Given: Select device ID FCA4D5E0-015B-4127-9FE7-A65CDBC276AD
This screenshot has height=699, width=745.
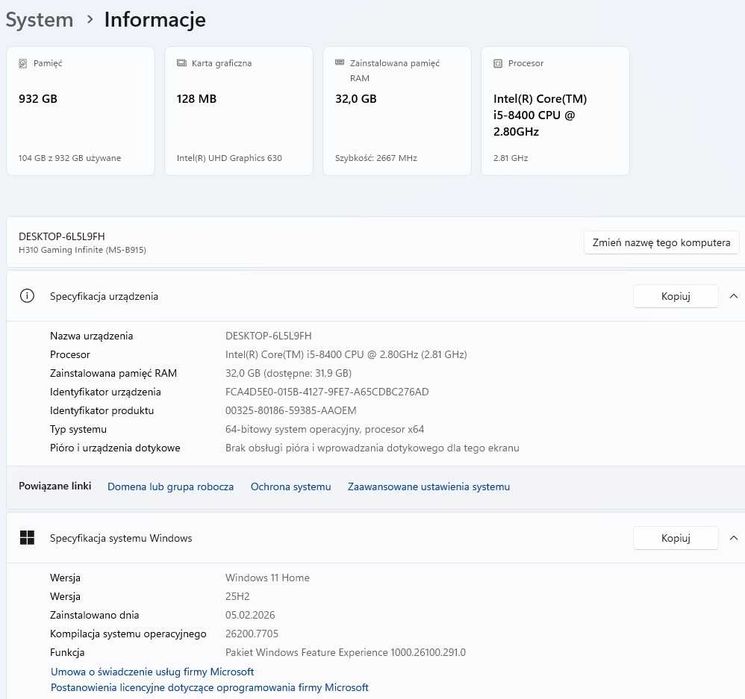Looking at the screenshot, I should click(327, 392).
